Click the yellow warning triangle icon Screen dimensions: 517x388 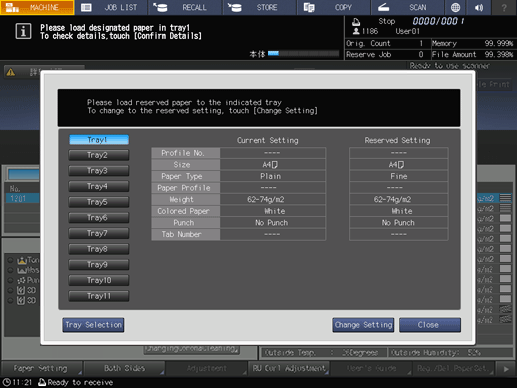coord(11,72)
